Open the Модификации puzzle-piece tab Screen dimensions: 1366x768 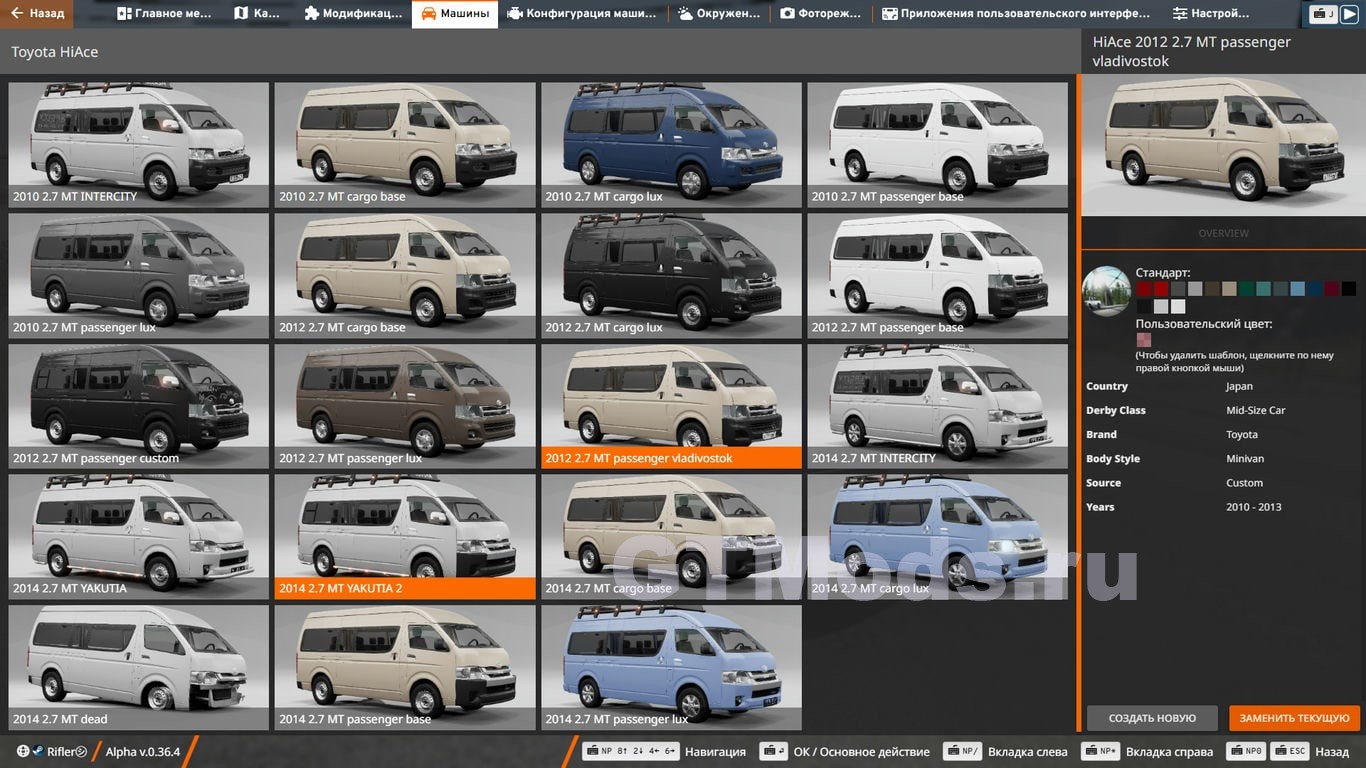tap(353, 14)
